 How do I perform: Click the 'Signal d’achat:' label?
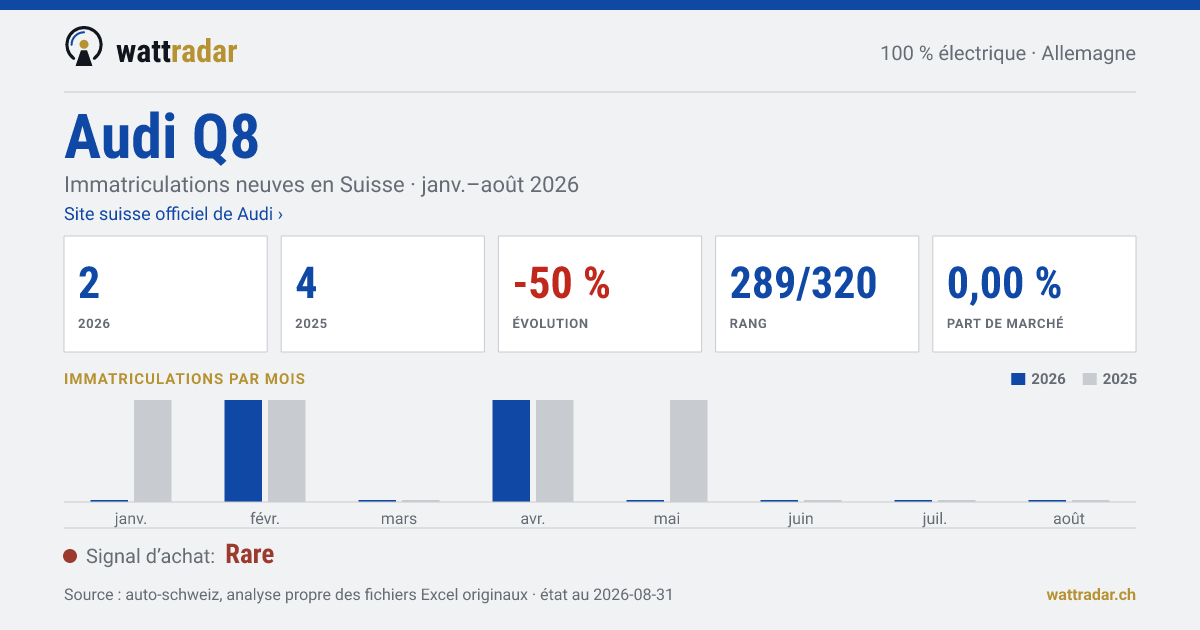tap(151, 556)
